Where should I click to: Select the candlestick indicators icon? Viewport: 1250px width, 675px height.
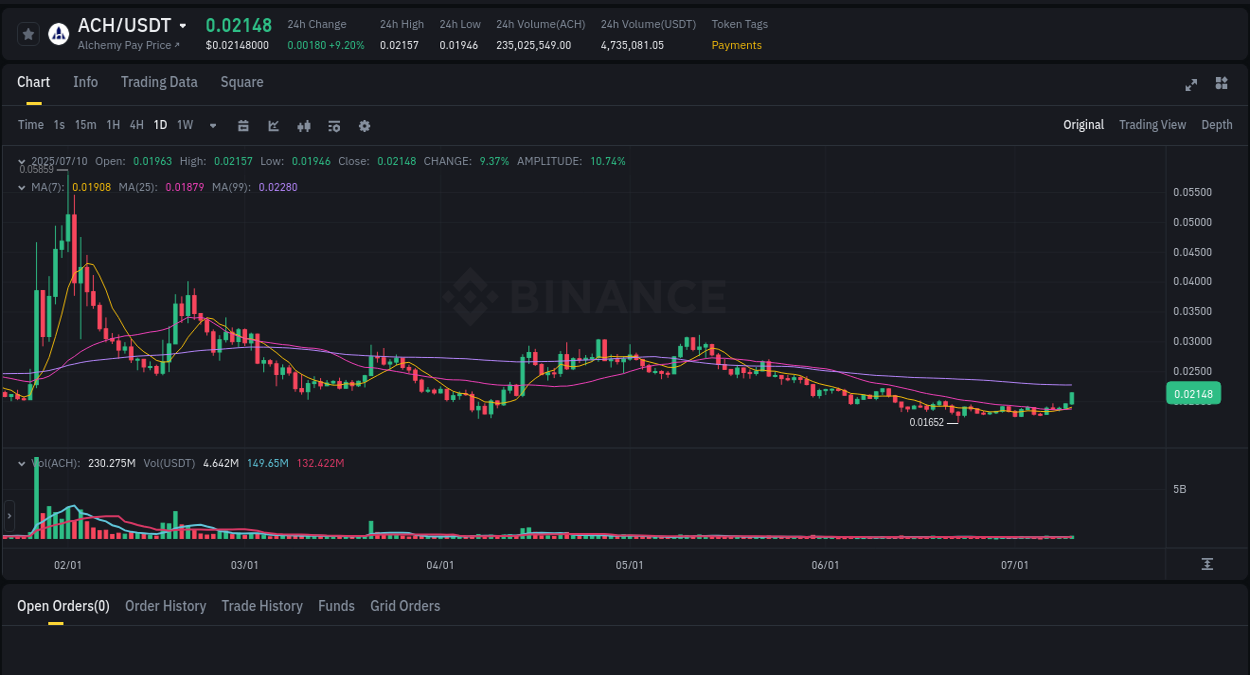303,125
